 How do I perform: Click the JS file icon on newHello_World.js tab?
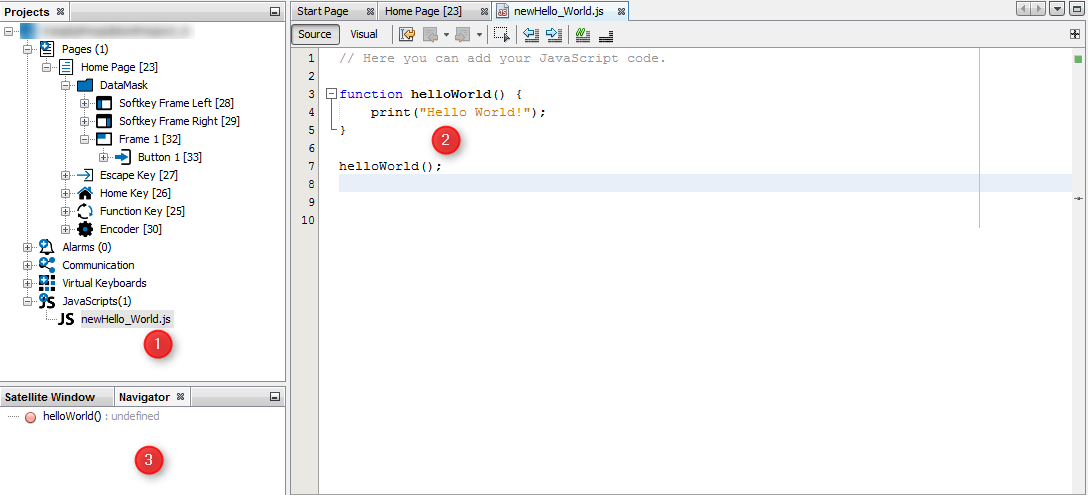click(503, 12)
